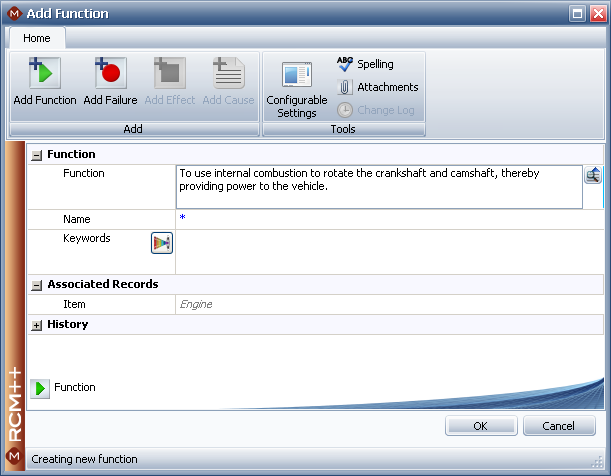Click the green Function icon at bottom
The height and width of the screenshot is (476, 611).
[x=40, y=388]
